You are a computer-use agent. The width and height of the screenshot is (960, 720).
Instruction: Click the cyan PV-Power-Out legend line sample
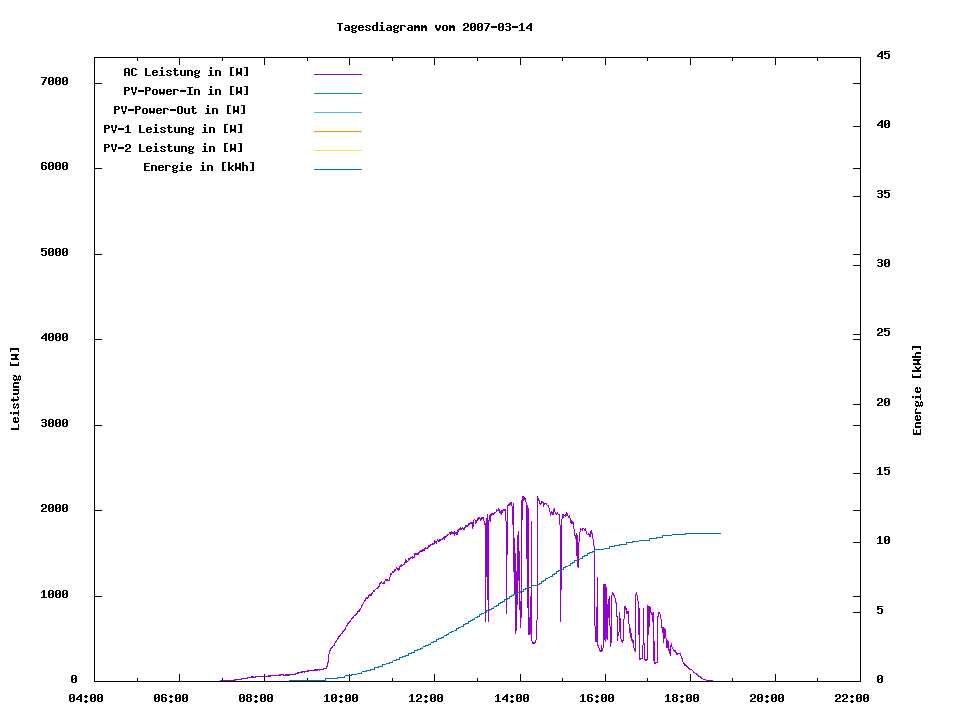tap(337, 112)
